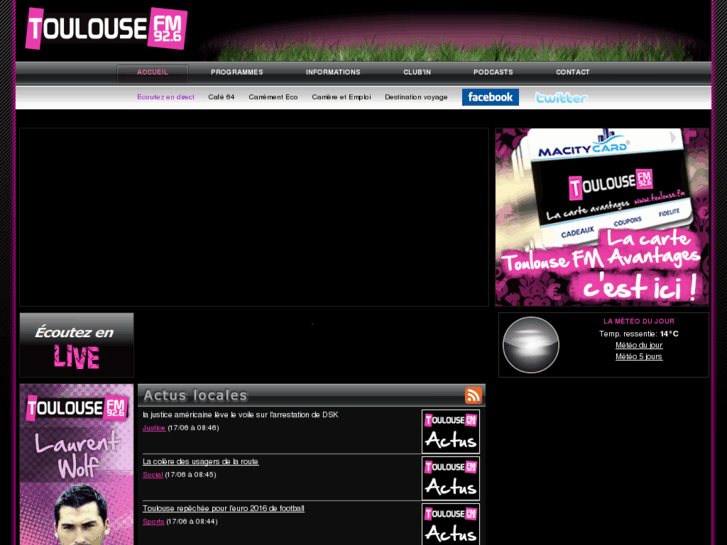Viewport: 727px width, 545px height.
Task: Click the Laurent Wolf promotional banner
Action: pos(77,464)
